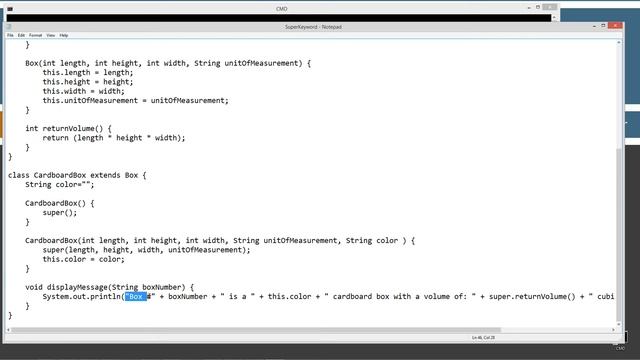Click the horizontal scrollbar thumb
The image size is (640, 360).
[256, 330]
